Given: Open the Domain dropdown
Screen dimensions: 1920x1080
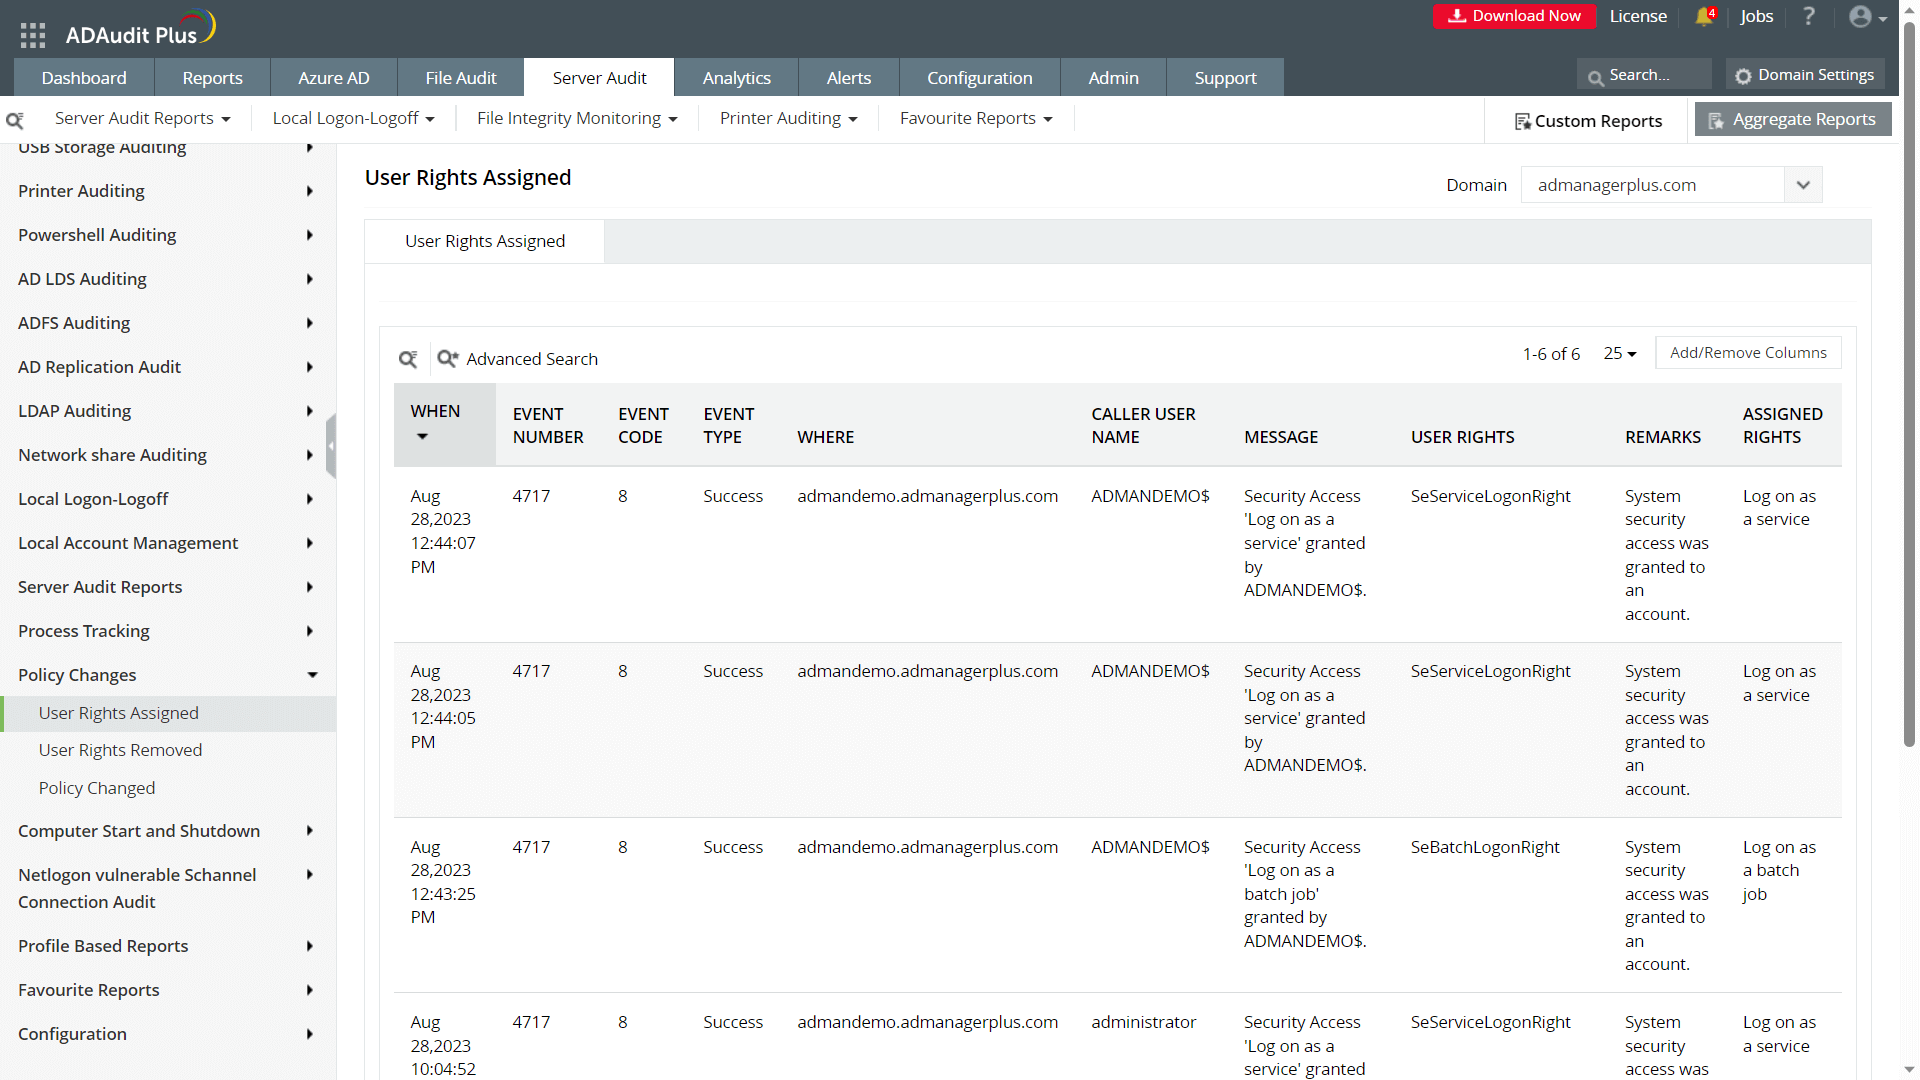Looking at the screenshot, I should coord(1803,185).
